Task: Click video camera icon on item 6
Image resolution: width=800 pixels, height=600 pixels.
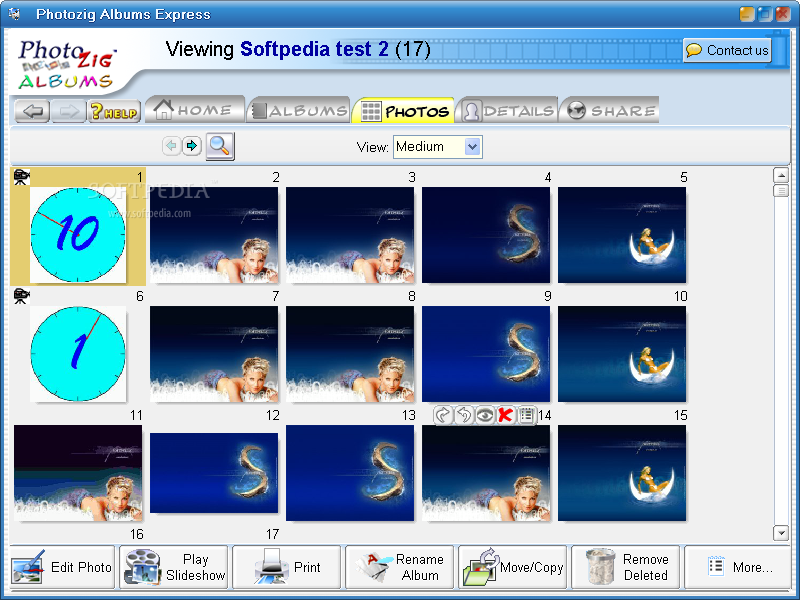Action: coord(21,296)
